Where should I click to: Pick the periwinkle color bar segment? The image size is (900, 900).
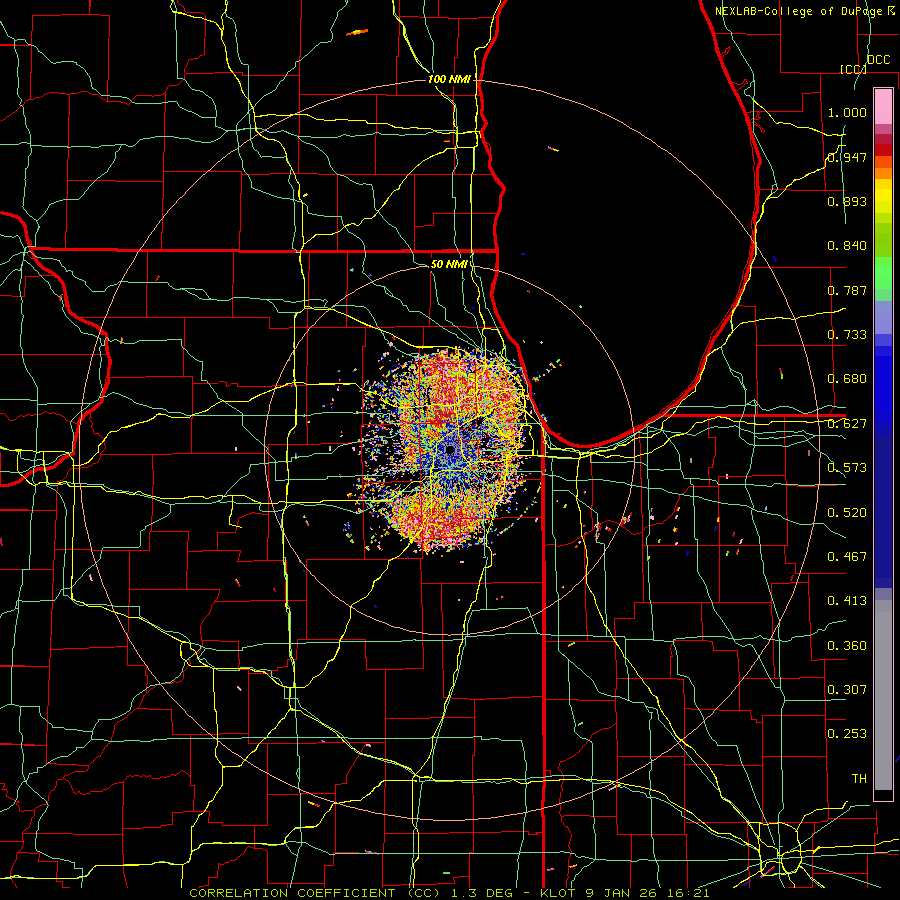[x=883, y=317]
